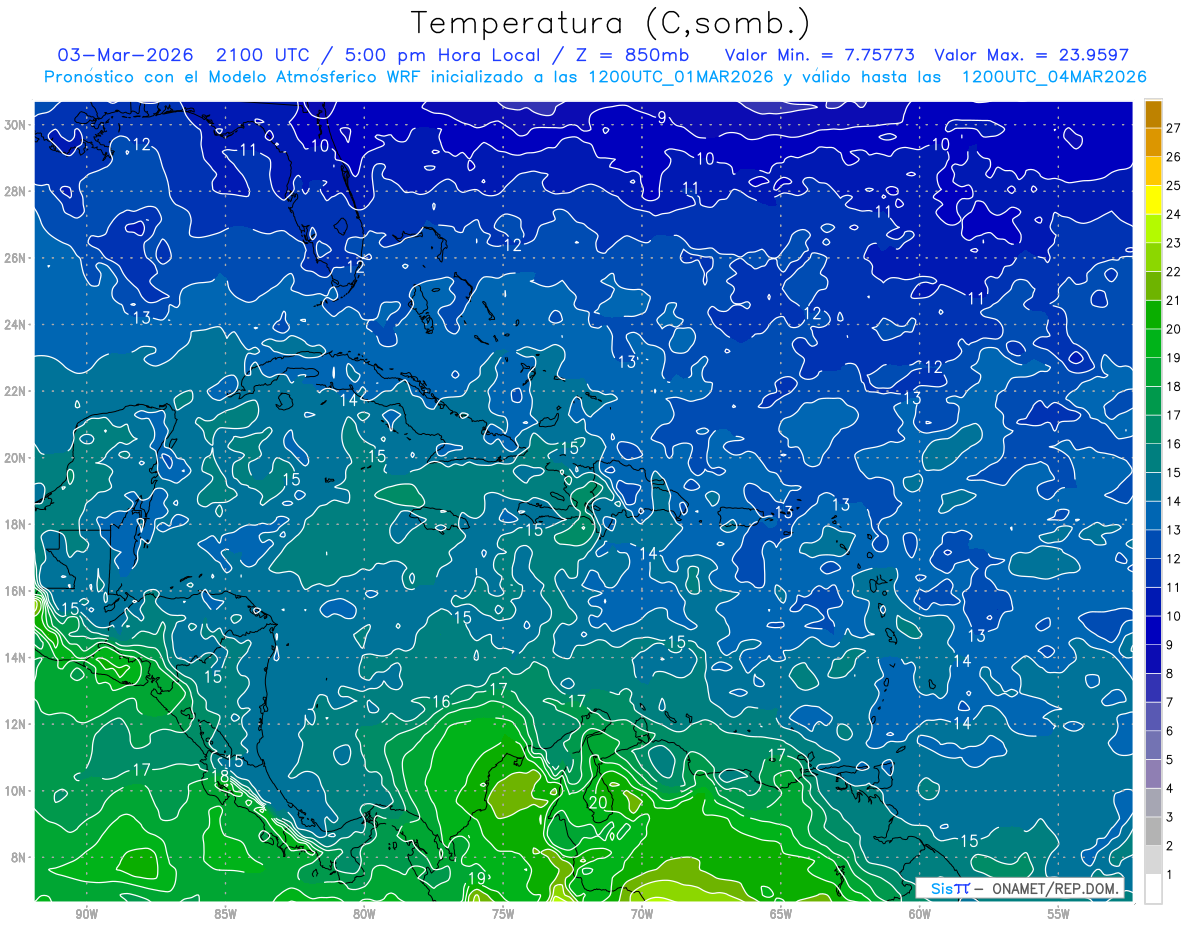This screenshot has height=927, width=1200.
Task: Click the '20N' latitude axis label
Action: click(x=15, y=458)
